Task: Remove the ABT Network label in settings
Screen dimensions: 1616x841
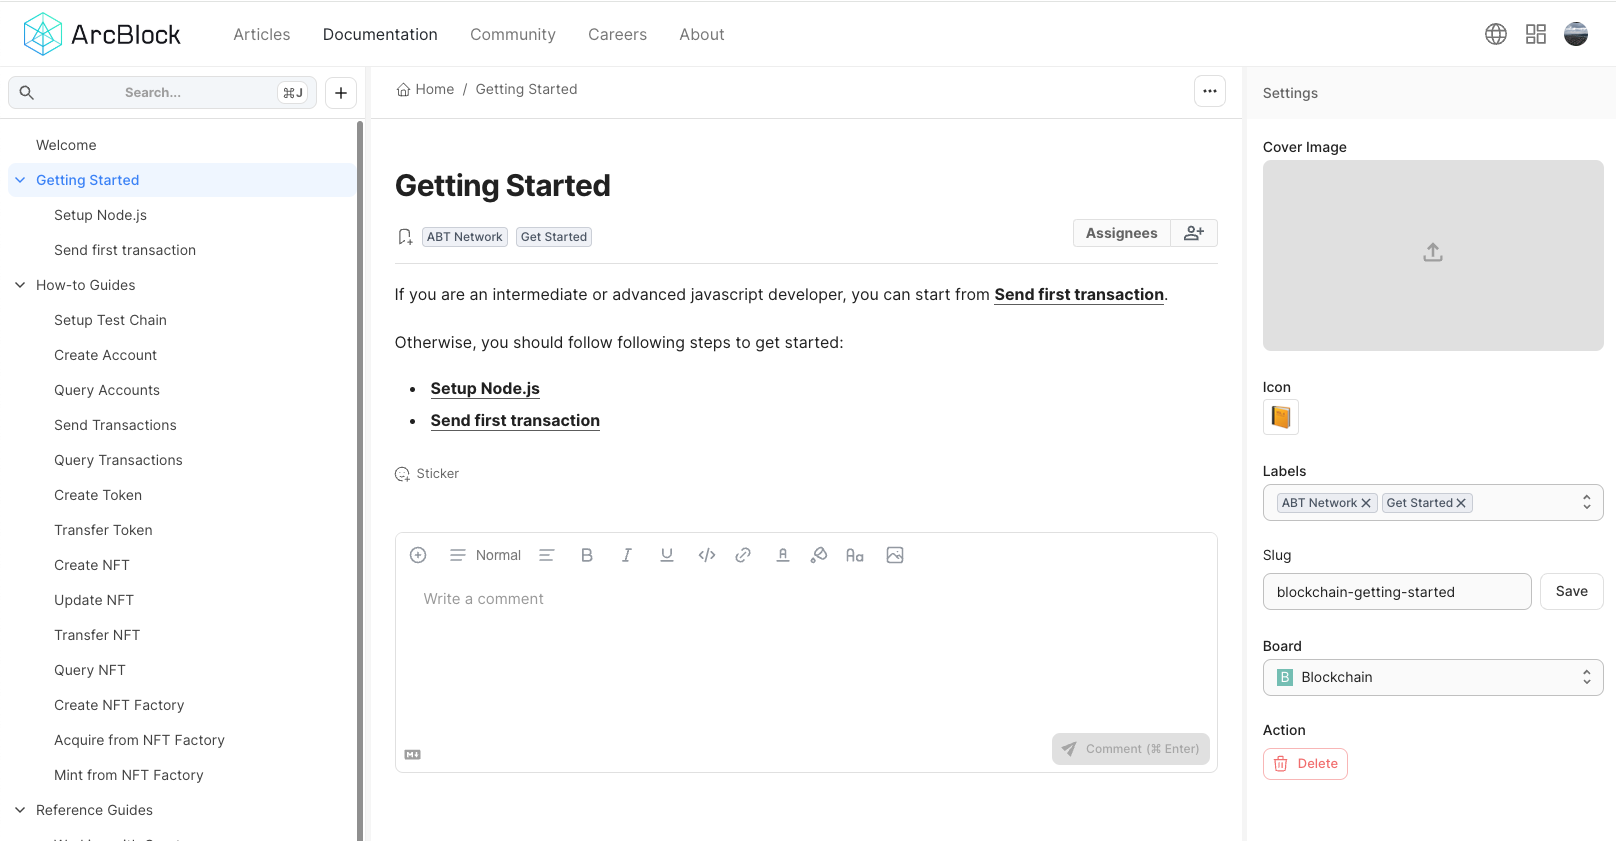Action: (x=1366, y=503)
